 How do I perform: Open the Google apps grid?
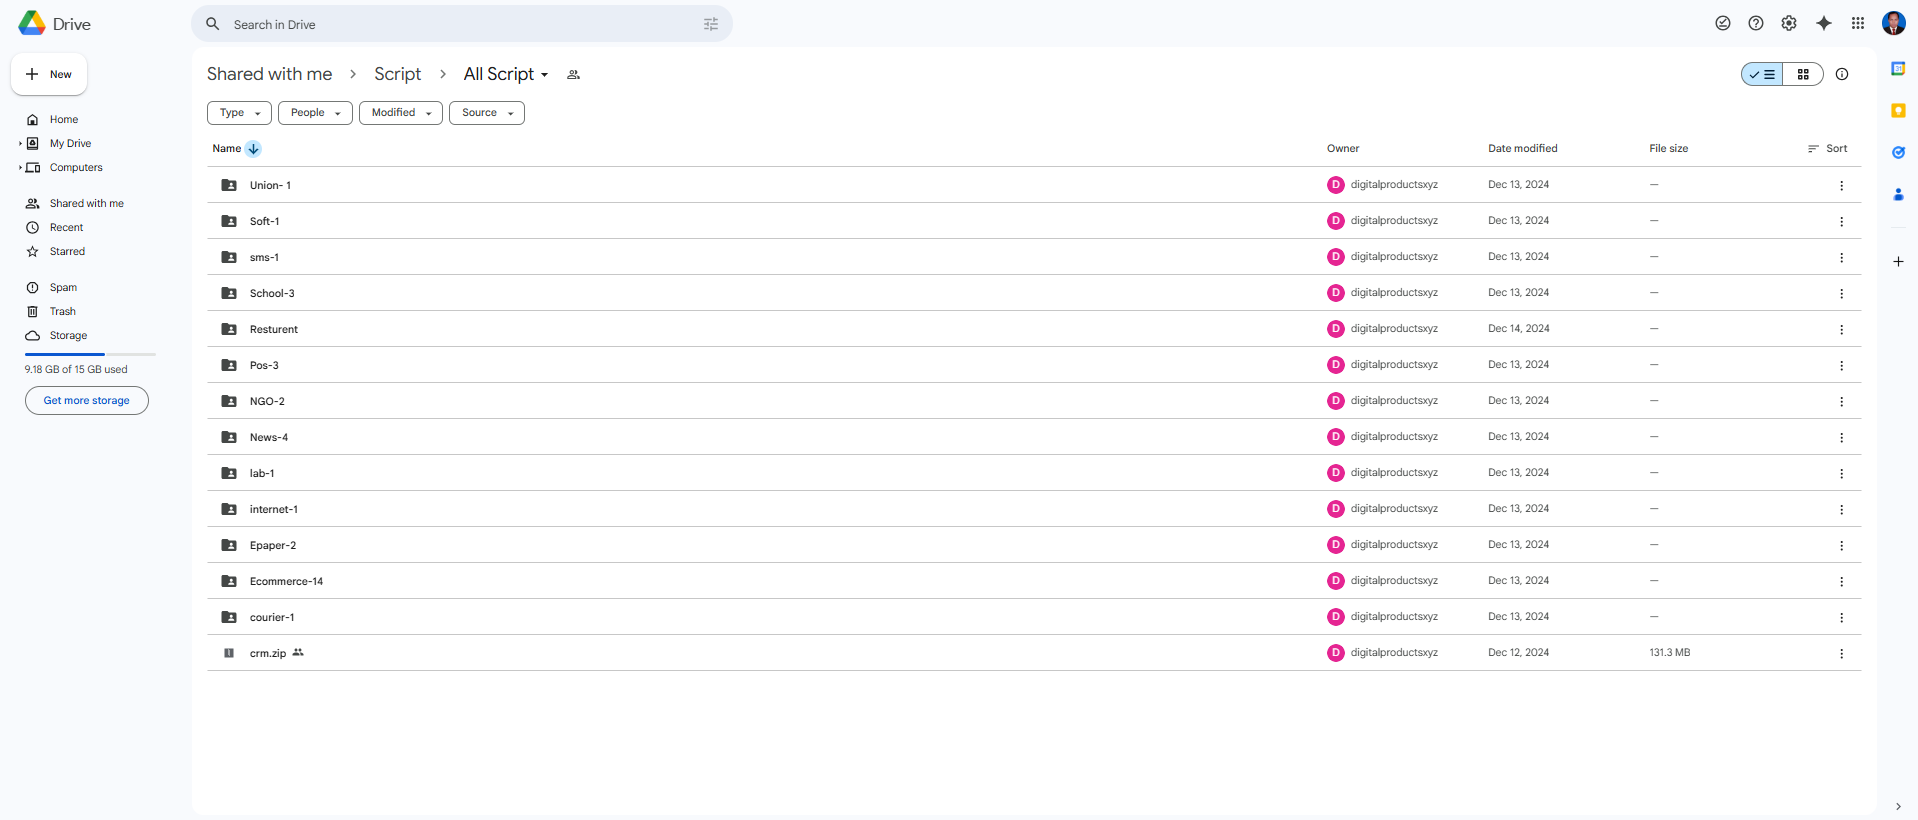[1857, 23]
